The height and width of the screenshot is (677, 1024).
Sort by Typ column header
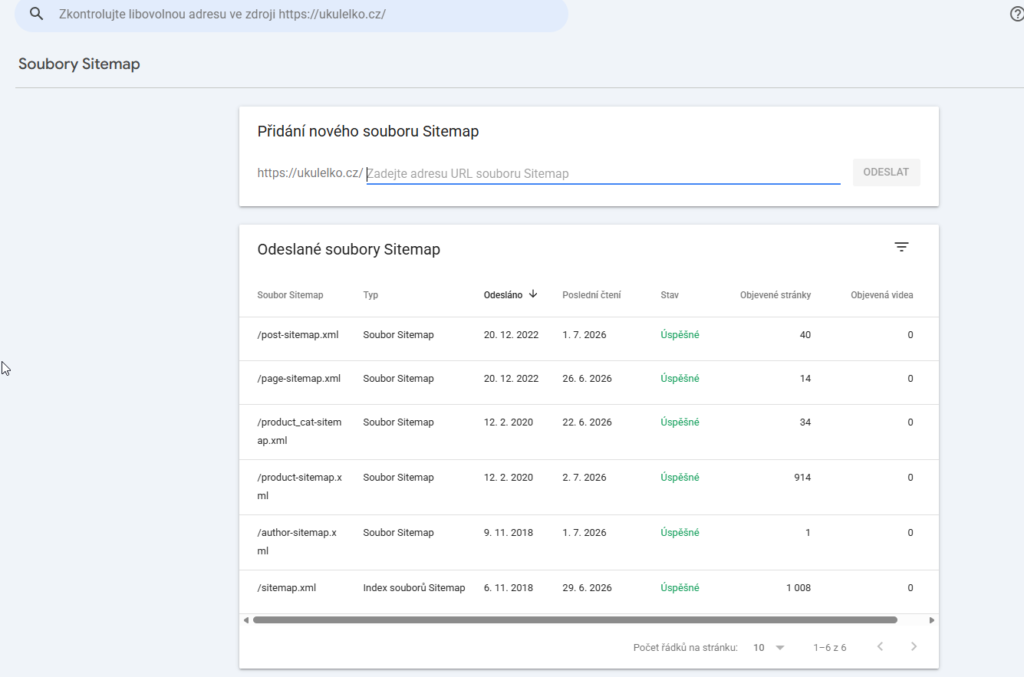(x=370, y=295)
